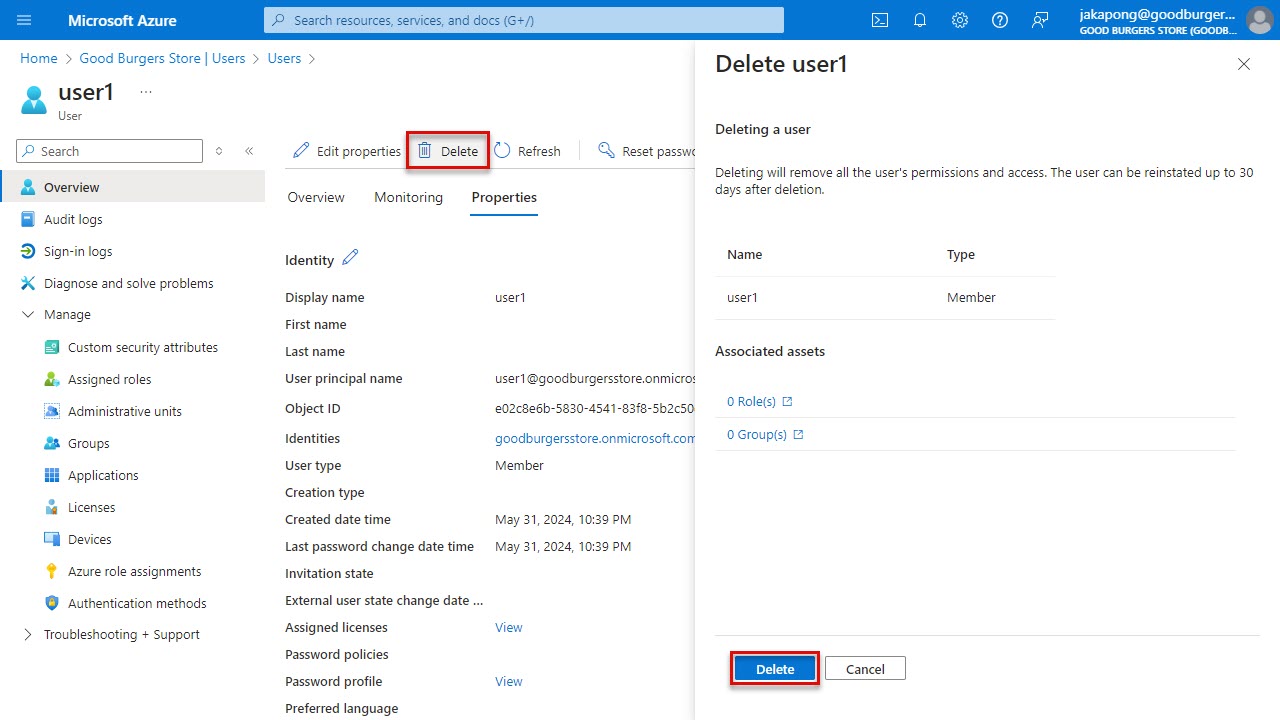Open the help question mark icon
1280x720 pixels.
(999, 19)
